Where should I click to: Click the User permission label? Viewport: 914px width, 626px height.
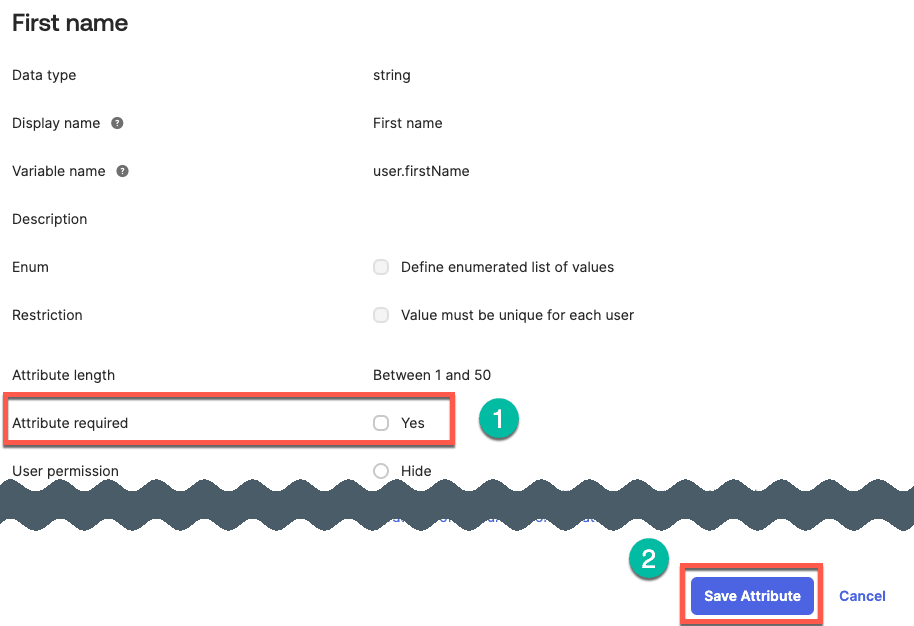pyautogui.click(x=65, y=471)
